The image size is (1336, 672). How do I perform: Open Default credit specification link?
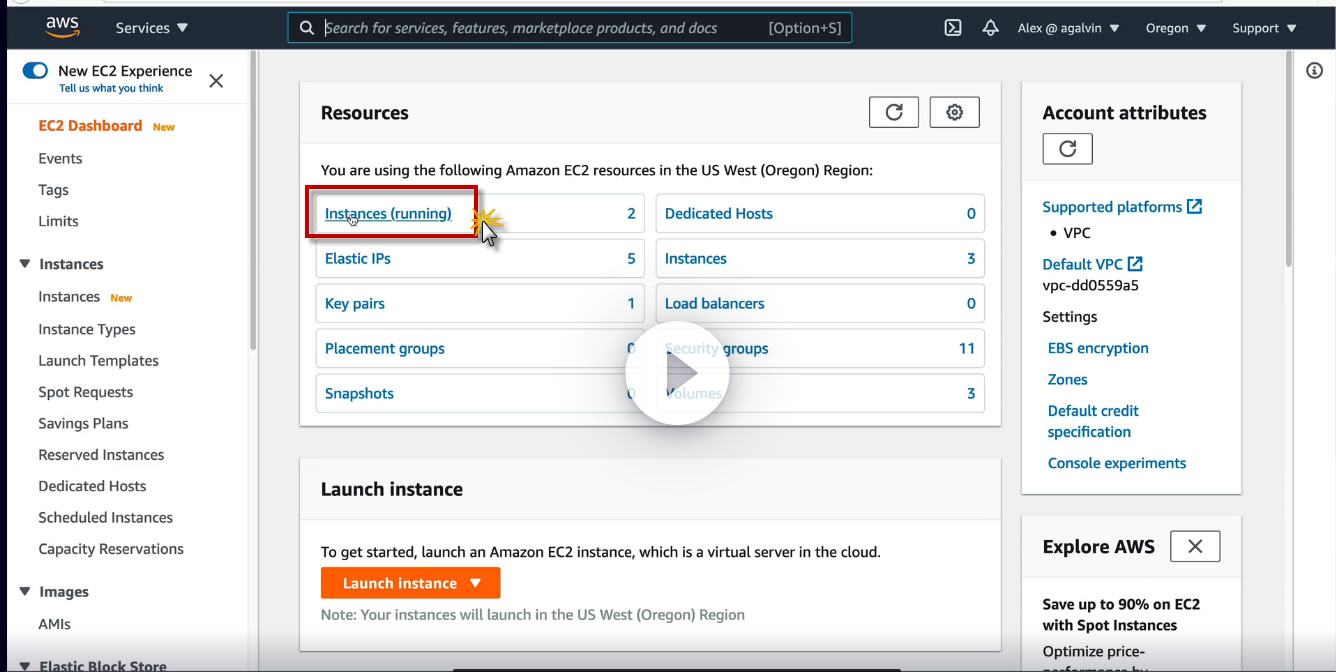click(x=1093, y=421)
